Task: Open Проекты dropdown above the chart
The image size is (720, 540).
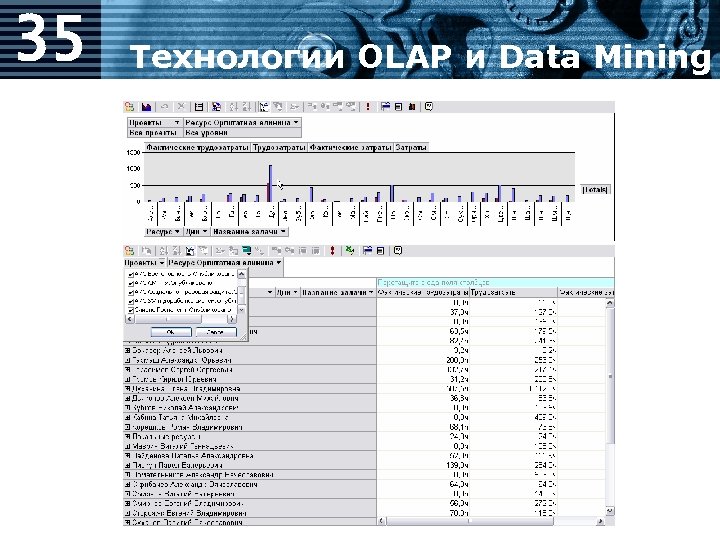Action: tap(177, 123)
